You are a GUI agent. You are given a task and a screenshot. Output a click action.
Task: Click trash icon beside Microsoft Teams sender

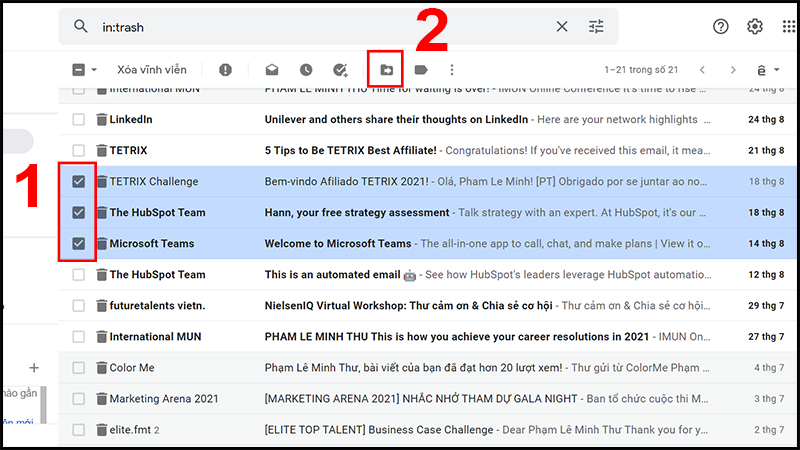pyautogui.click(x=102, y=244)
